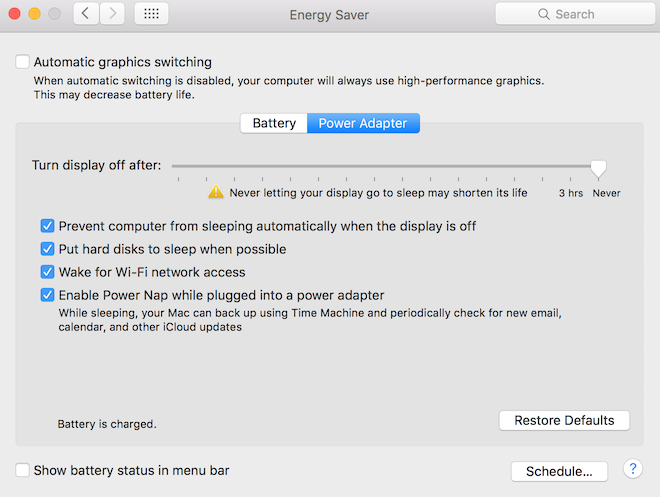Go forward with the right chevron button
This screenshot has height=497, width=660.
112,13
